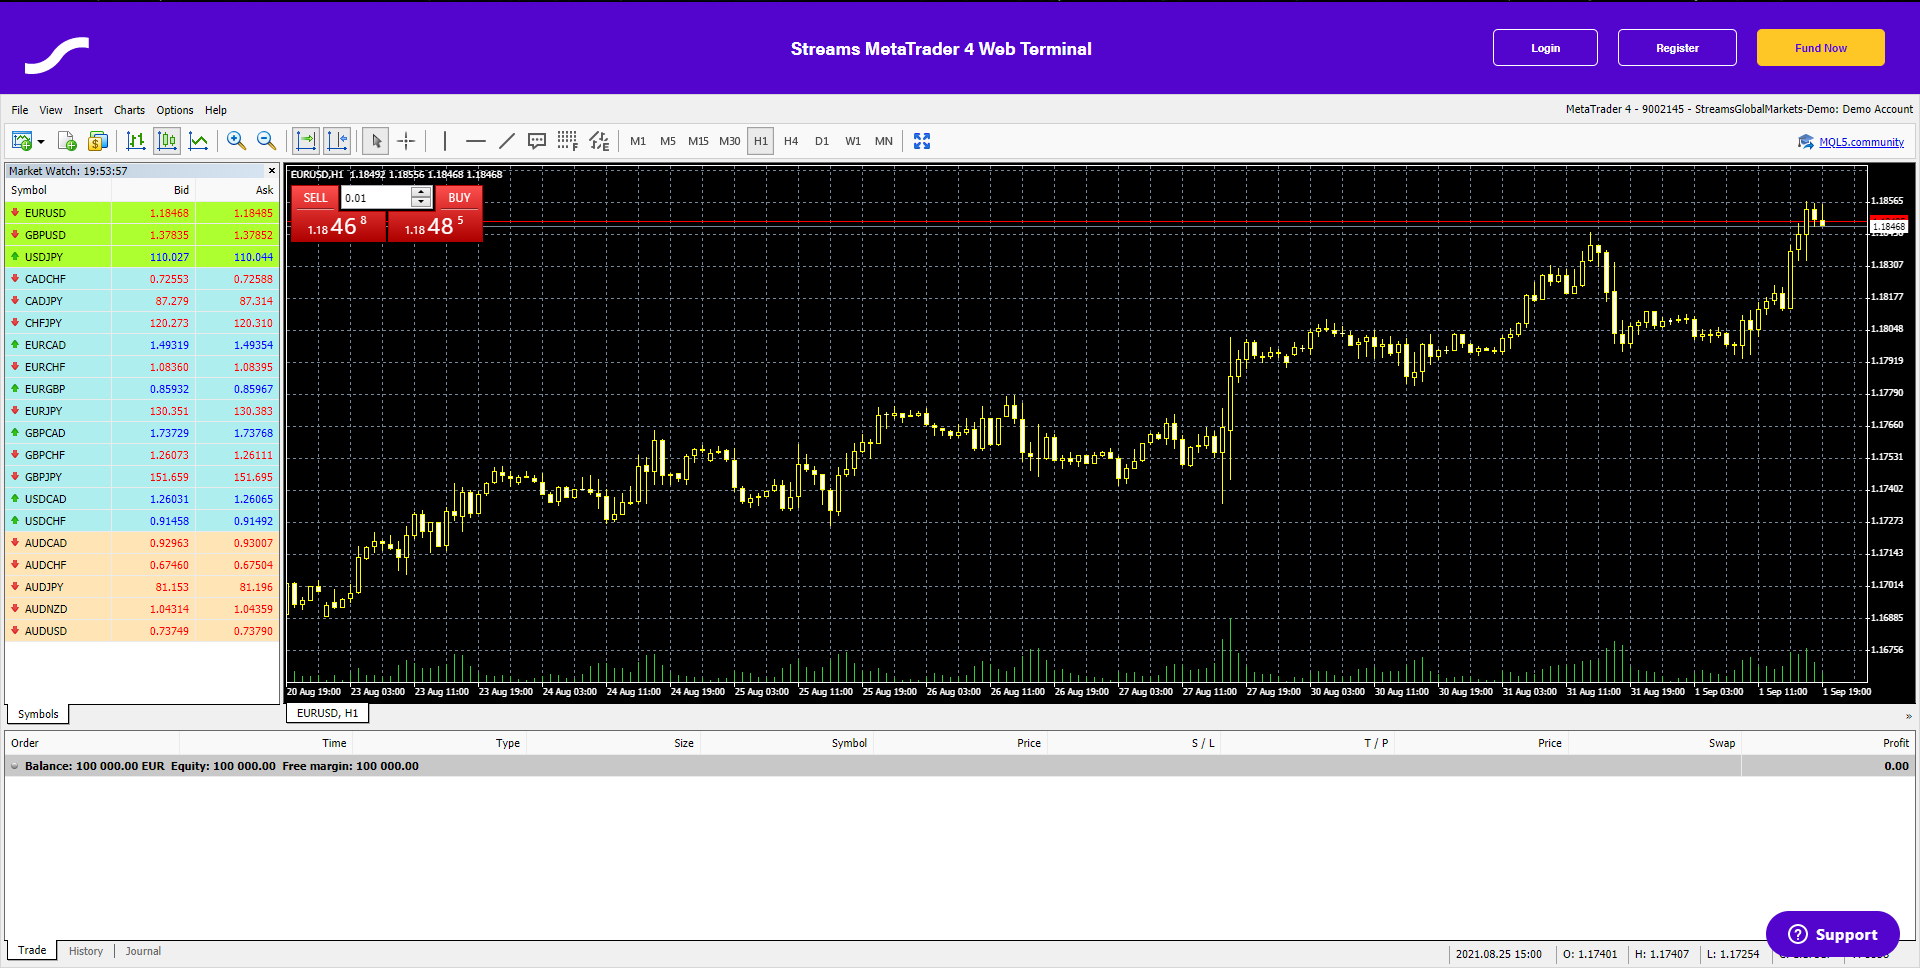Click the Profit column header
The width and height of the screenshot is (1920, 971).
[x=1896, y=743]
